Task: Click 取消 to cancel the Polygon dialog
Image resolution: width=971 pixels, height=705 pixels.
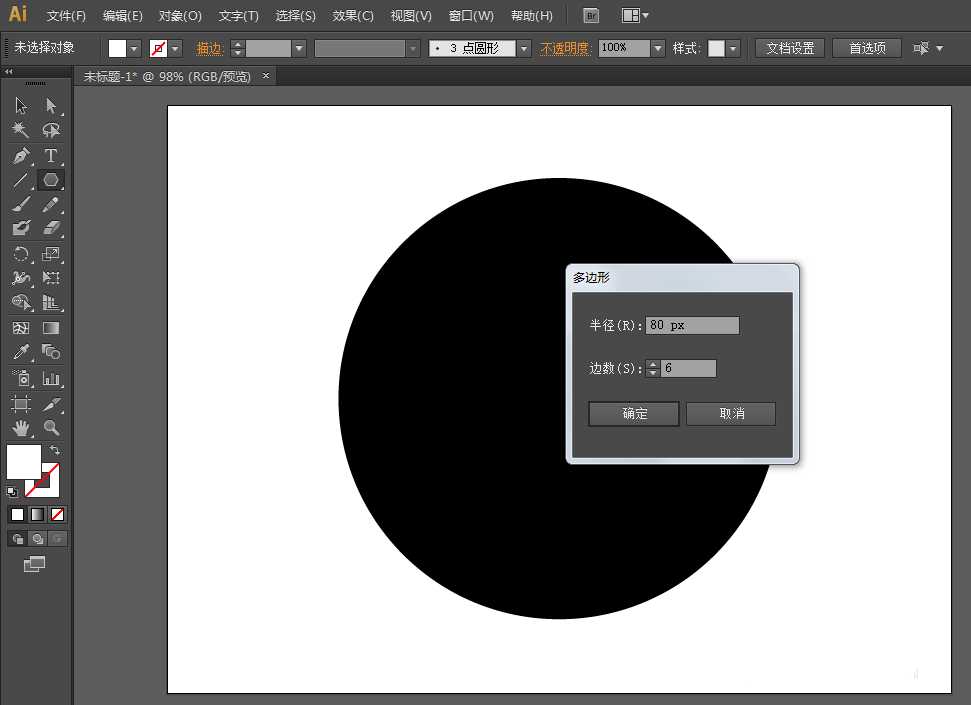Action: (730, 413)
